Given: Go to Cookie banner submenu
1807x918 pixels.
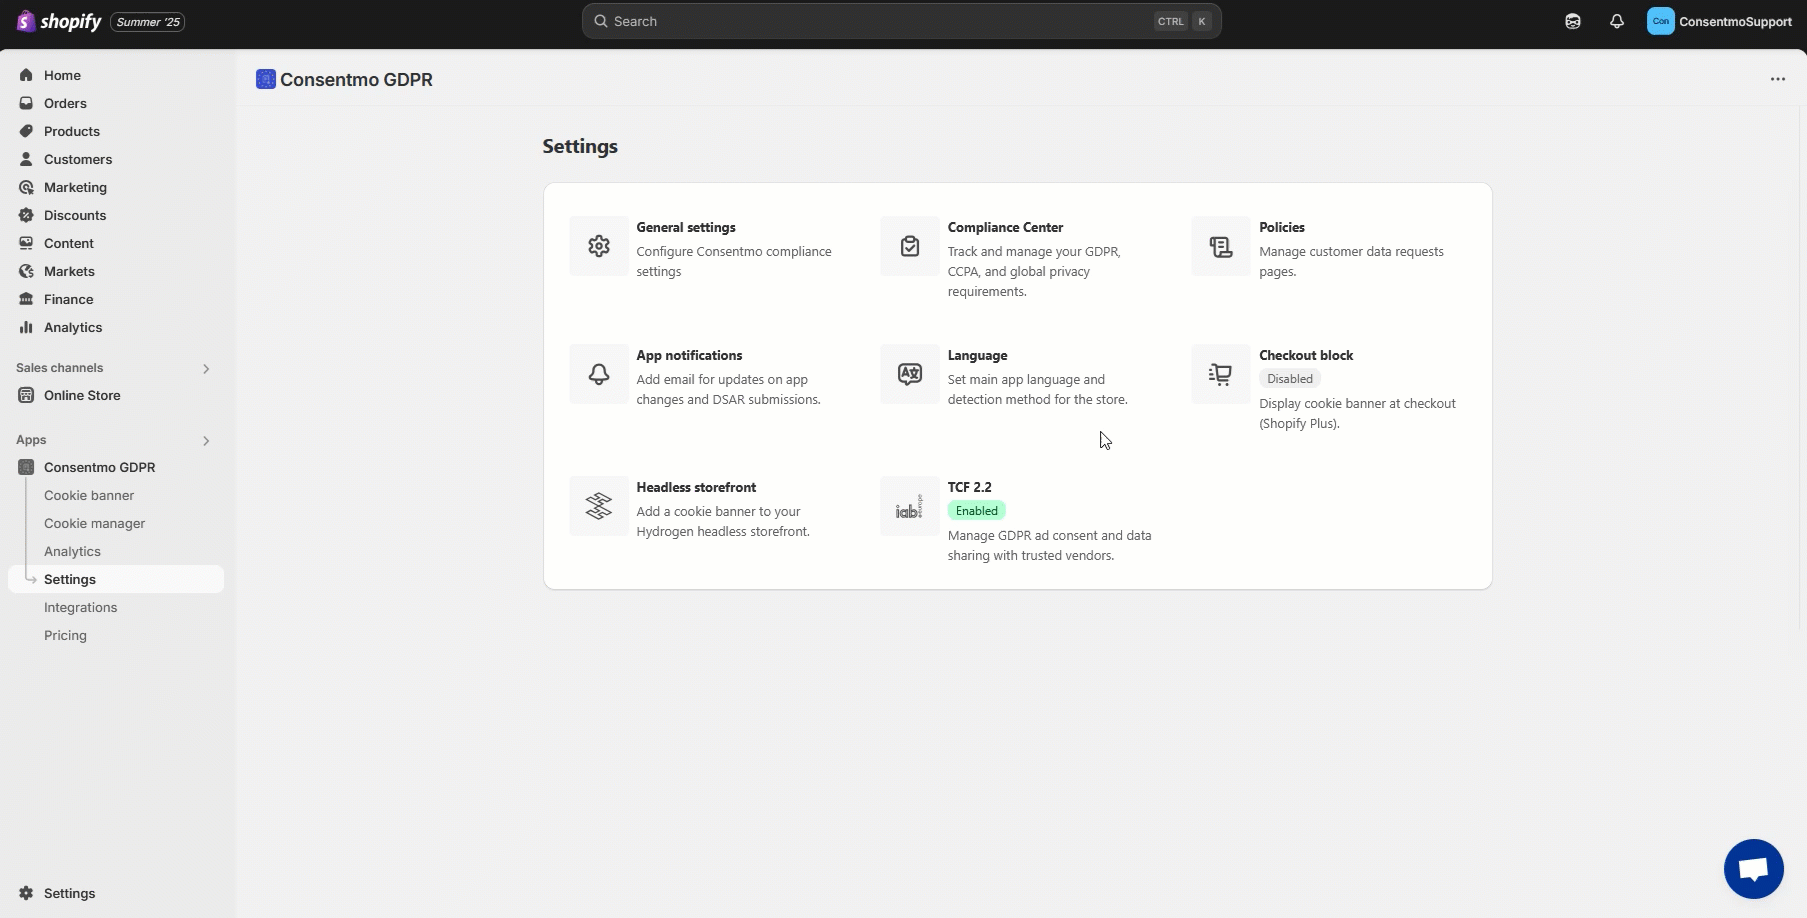Looking at the screenshot, I should pyautogui.click(x=89, y=495).
